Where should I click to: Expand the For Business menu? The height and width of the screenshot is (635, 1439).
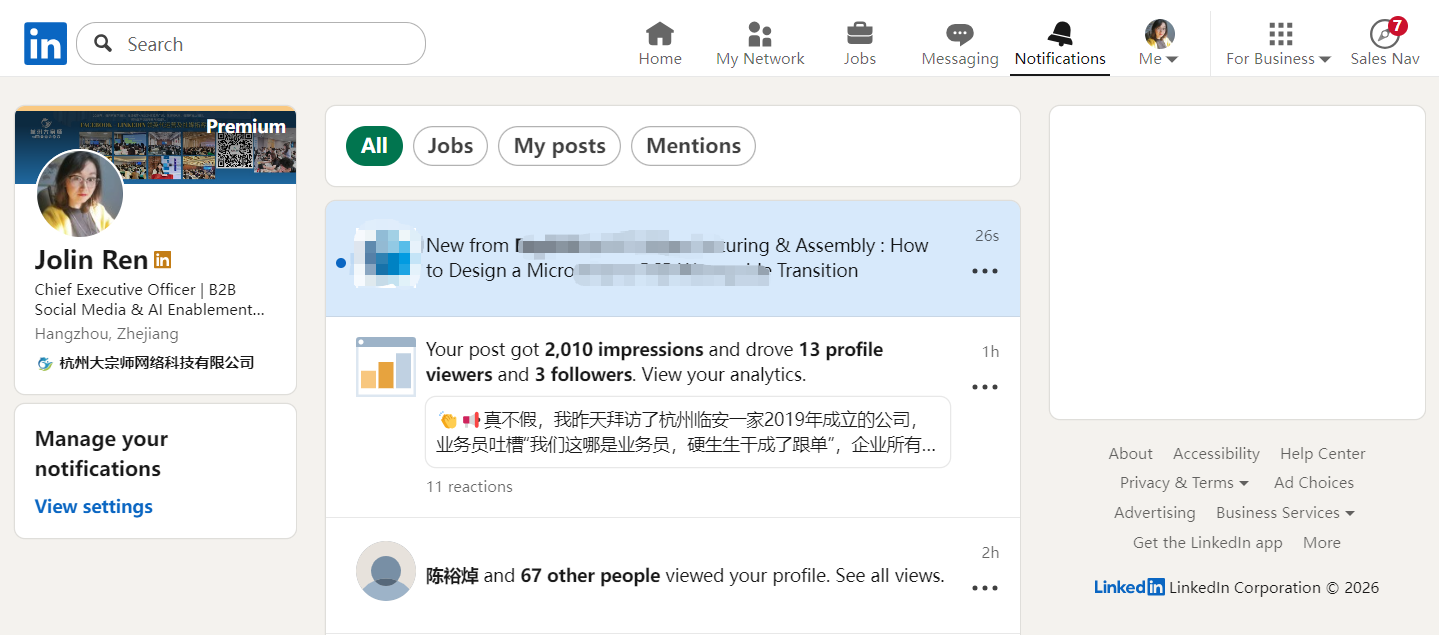(1279, 44)
